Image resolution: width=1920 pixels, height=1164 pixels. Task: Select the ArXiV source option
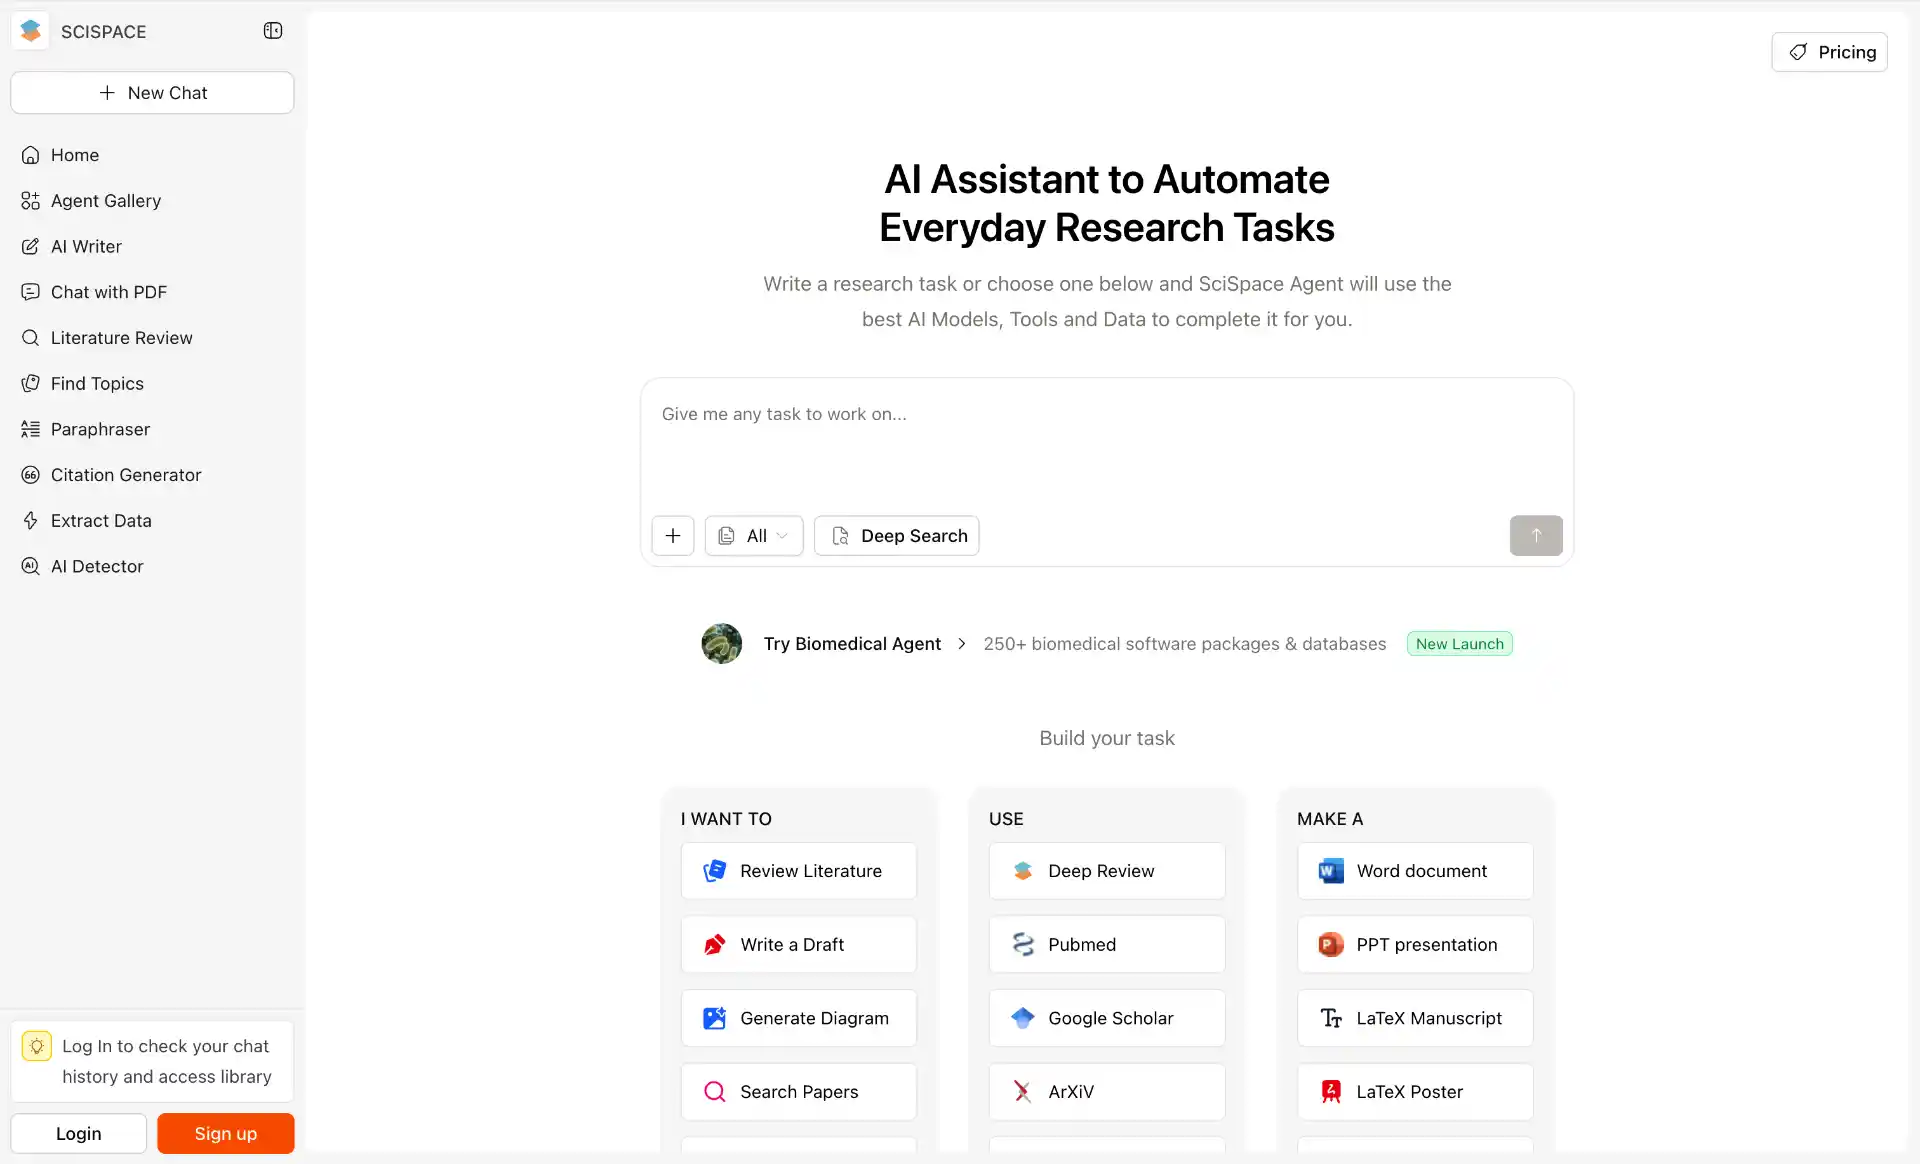pyautogui.click(x=1106, y=1091)
